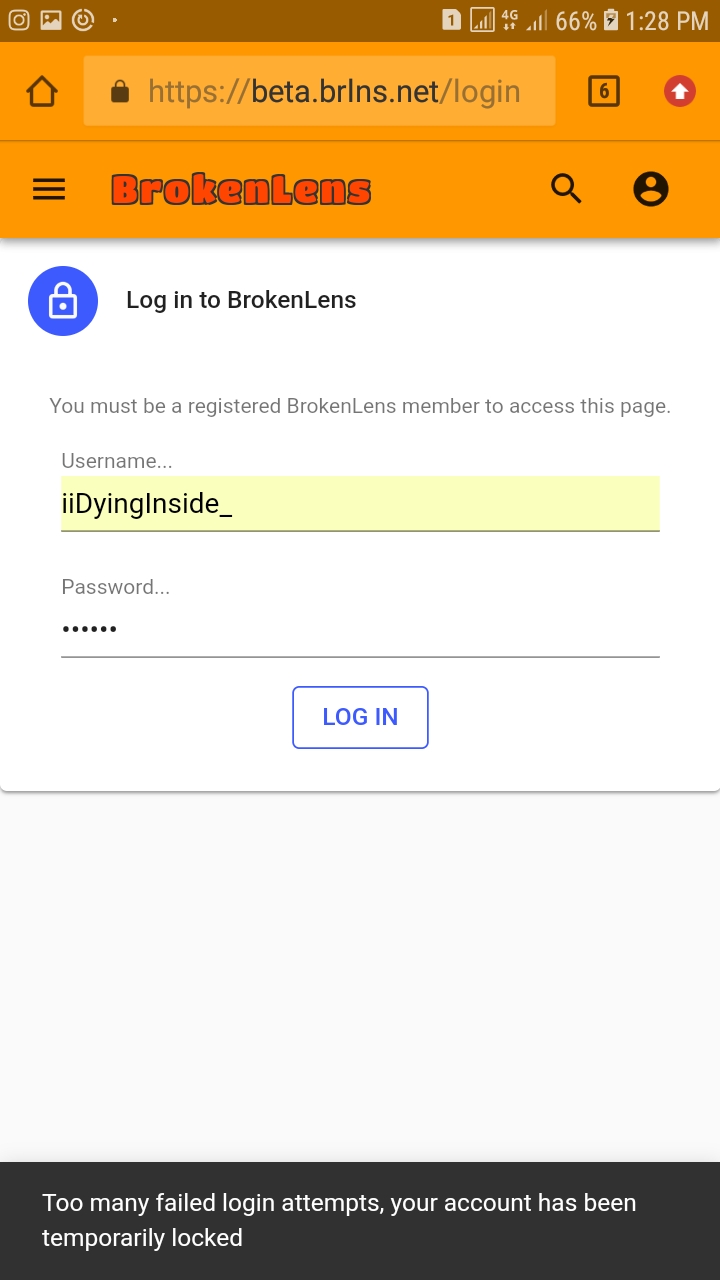Tap the battery indicator in status bar
Screen dimensions: 720x1280
coord(611,20)
